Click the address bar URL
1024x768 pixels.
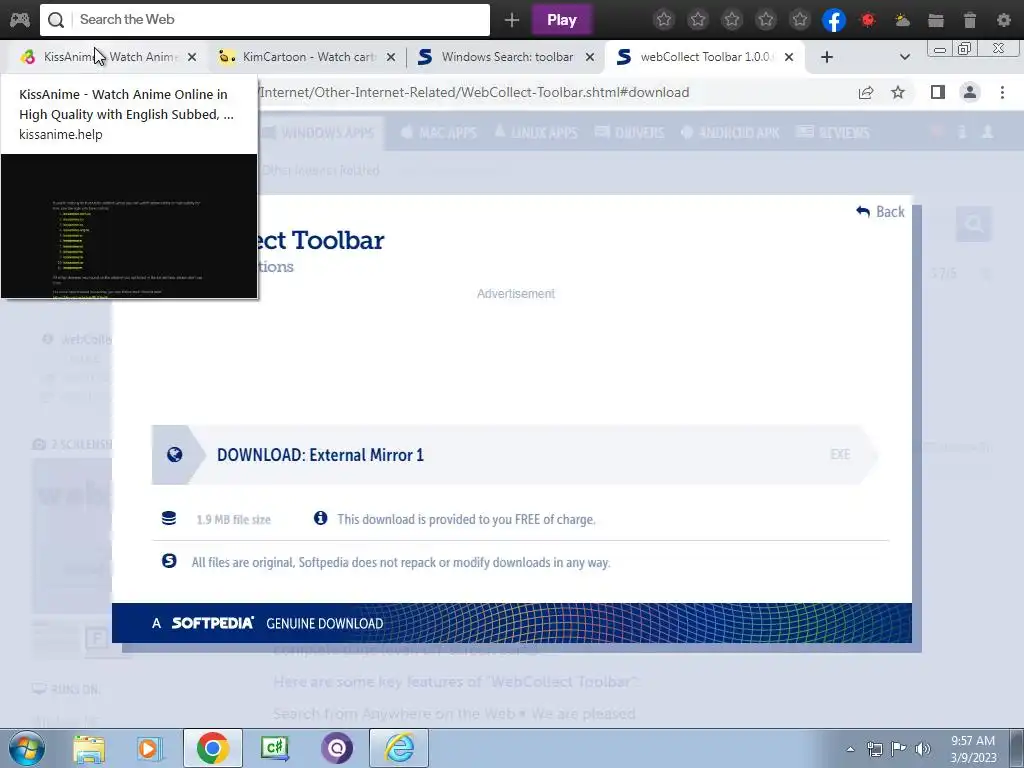pos(474,93)
